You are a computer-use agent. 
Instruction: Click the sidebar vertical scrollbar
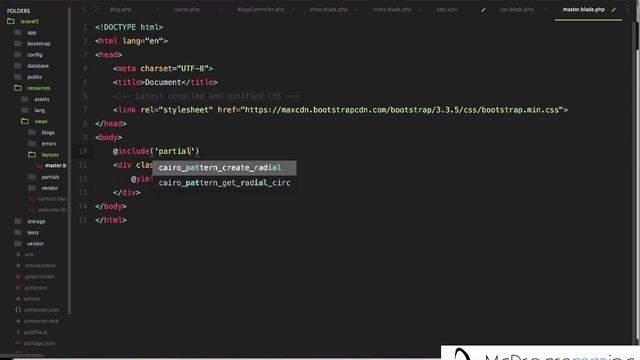pyautogui.click(x=70, y=161)
